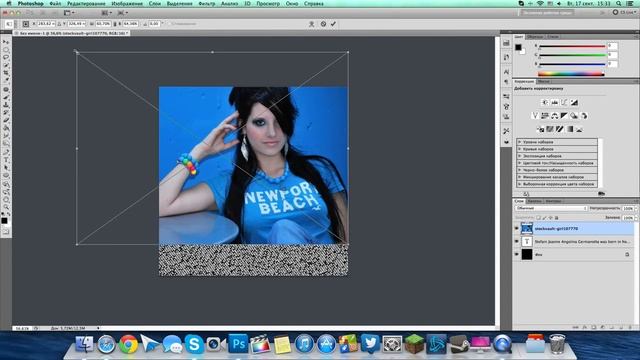Add Black & White adjustment icon
640x360 pixels.
(564, 116)
